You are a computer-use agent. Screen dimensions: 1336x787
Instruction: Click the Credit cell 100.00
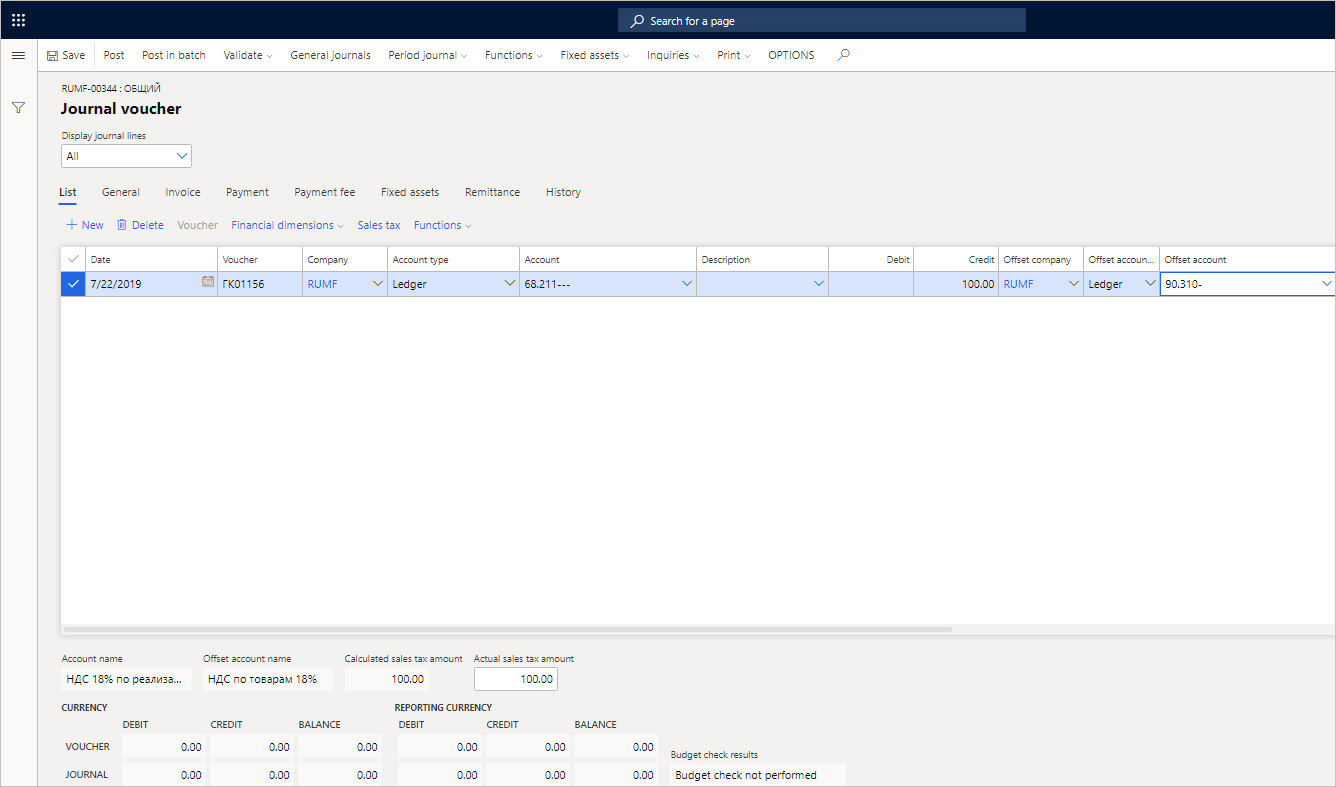tap(956, 284)
